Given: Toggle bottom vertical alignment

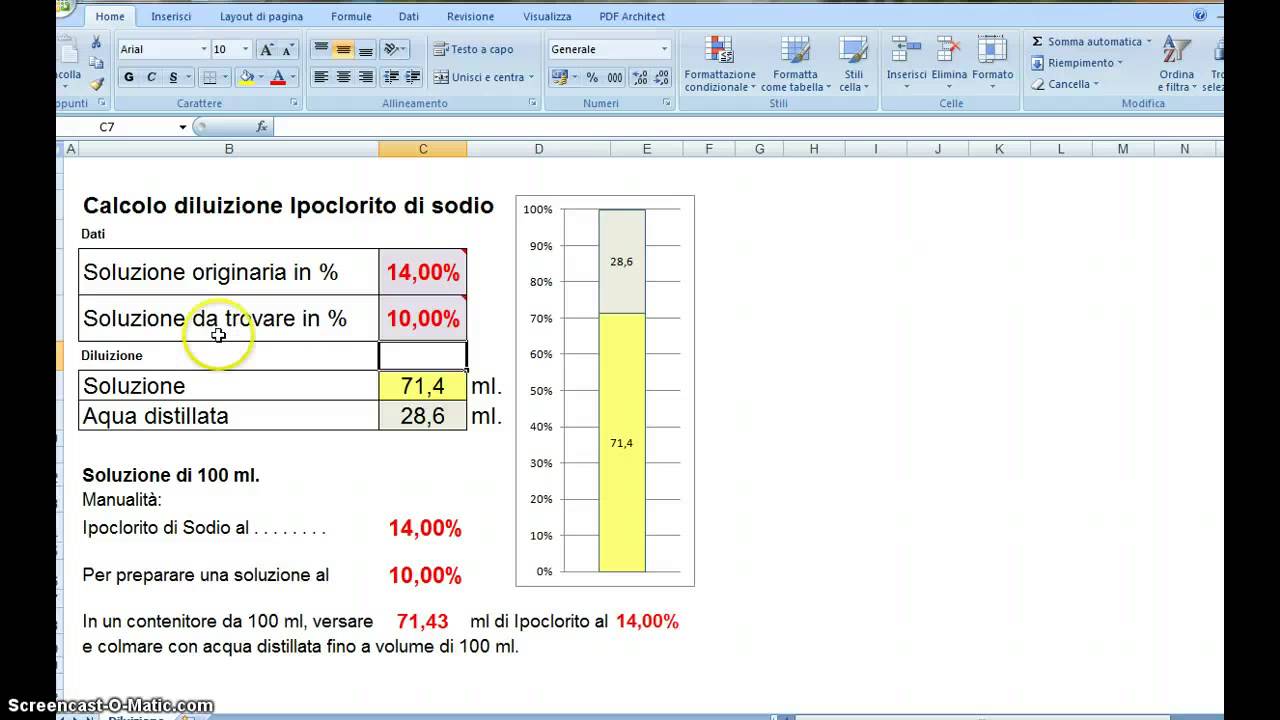Looking at the screenshot, I should (365, 49).
